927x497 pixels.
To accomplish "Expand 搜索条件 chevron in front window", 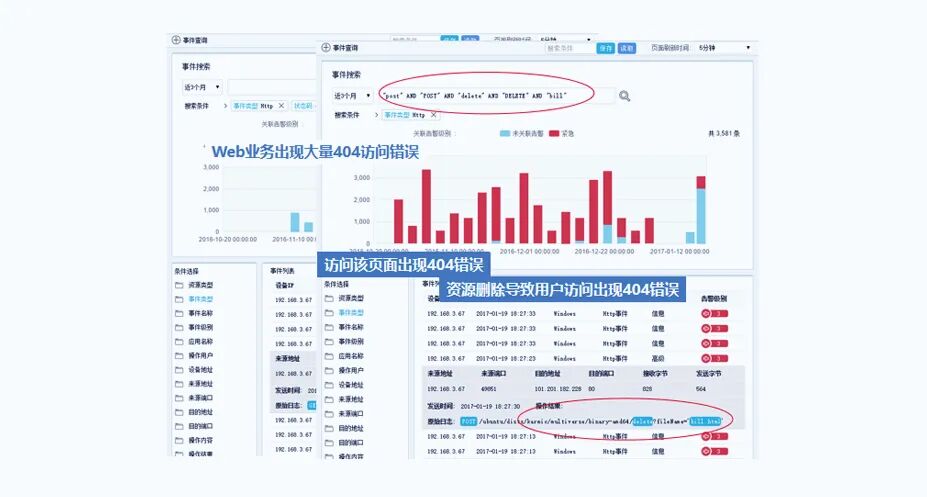I will 377,115.
